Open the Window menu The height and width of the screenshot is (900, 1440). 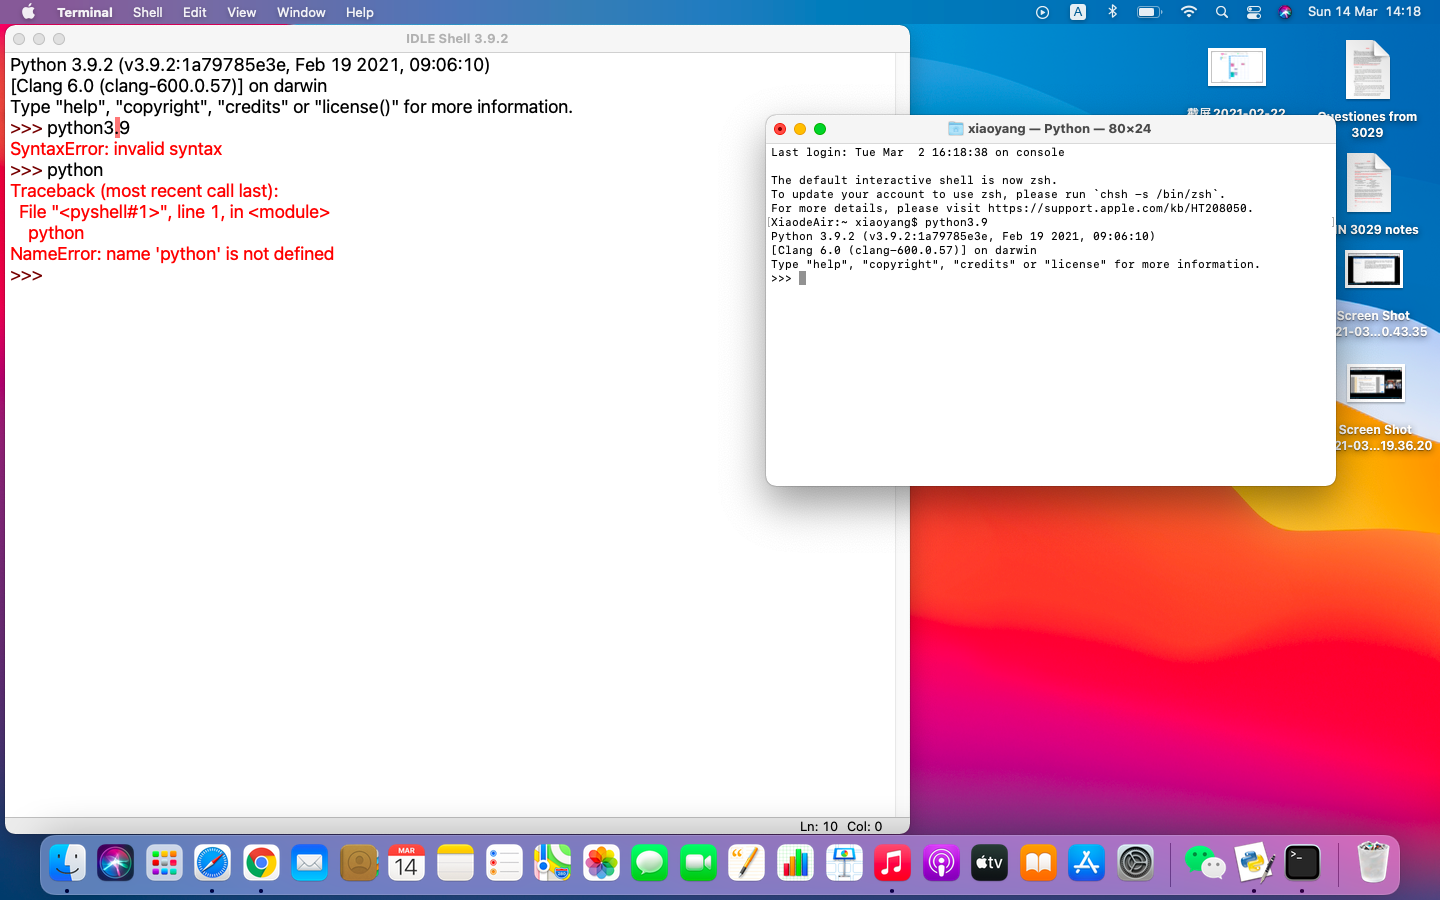pos(301,12)
